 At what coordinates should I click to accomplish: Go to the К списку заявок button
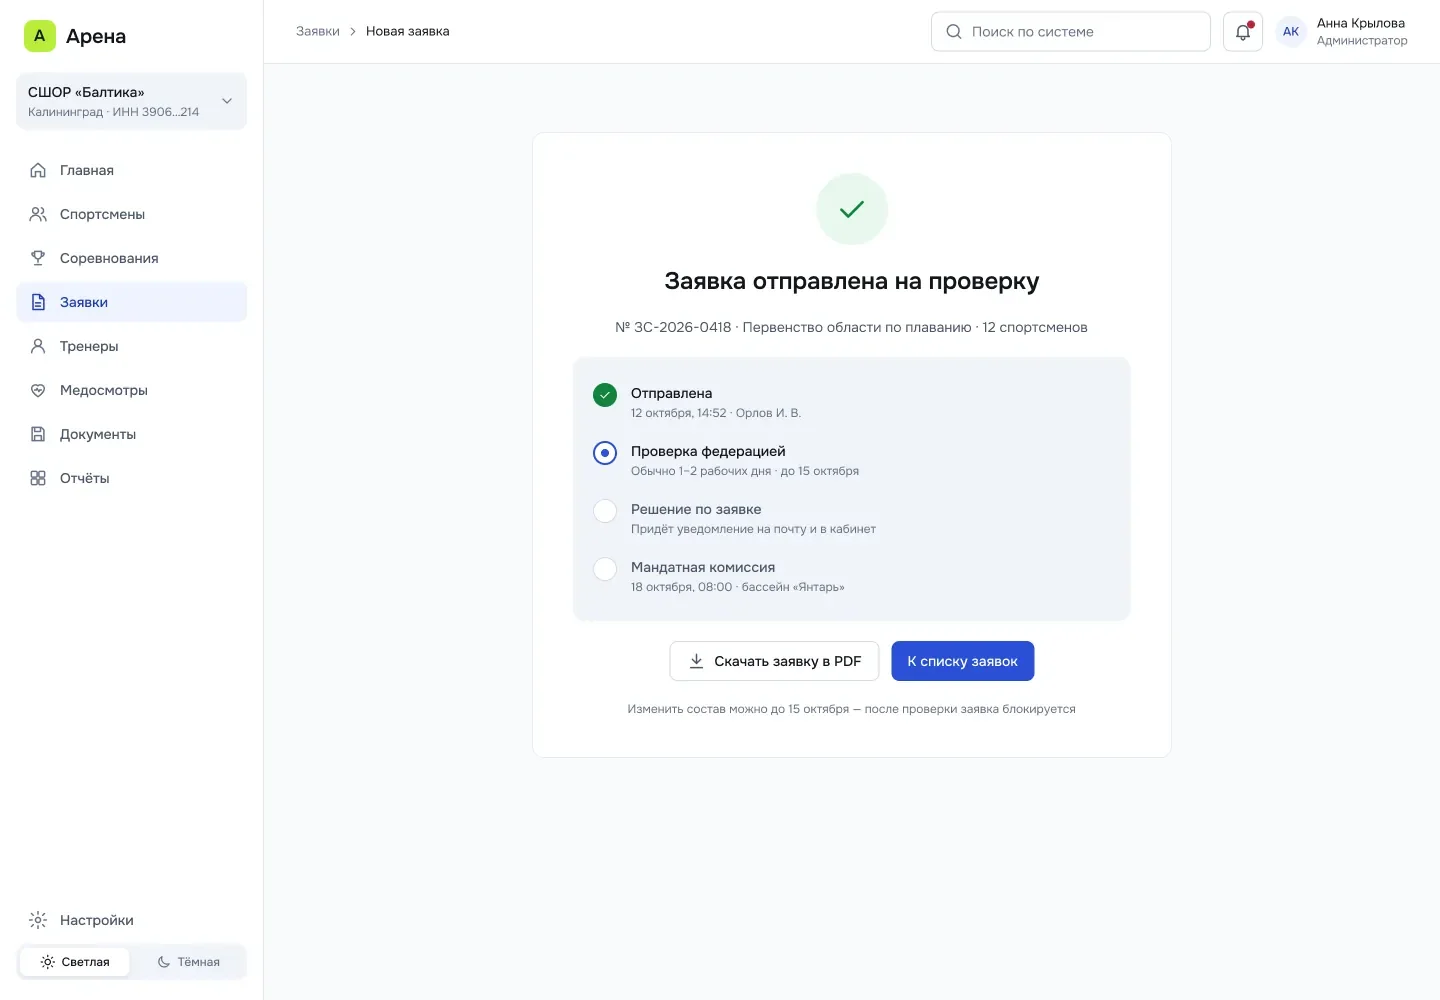click(x=962, y=661)
